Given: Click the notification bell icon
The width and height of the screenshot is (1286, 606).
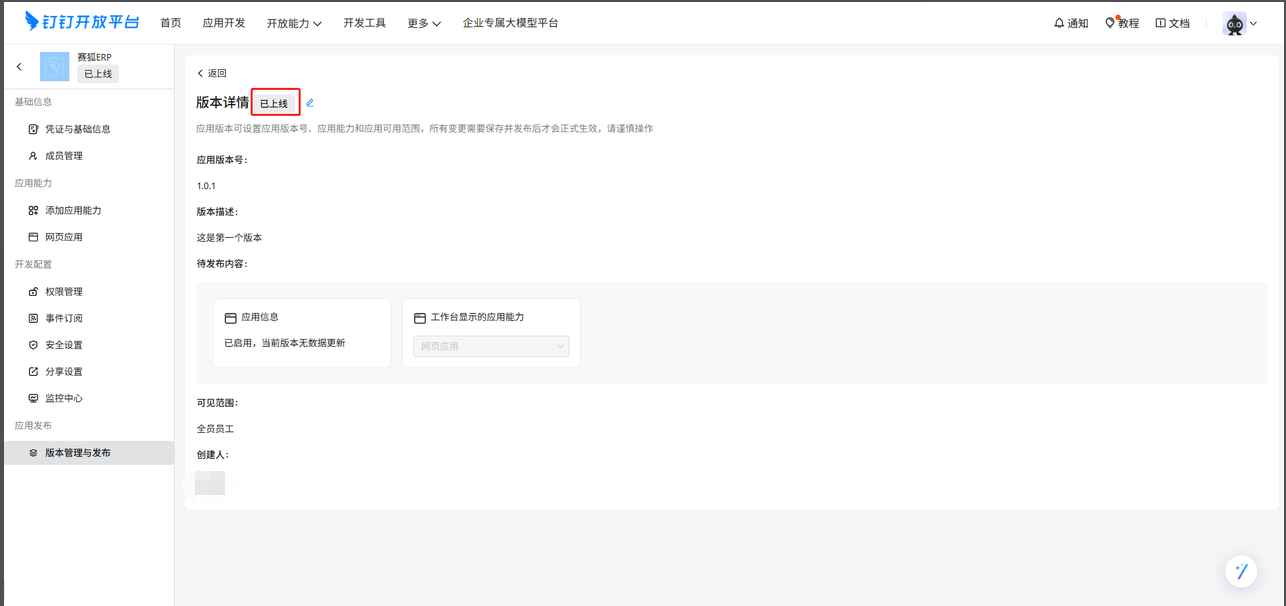Looking at the screenshot, I should tap(1059, 23).
